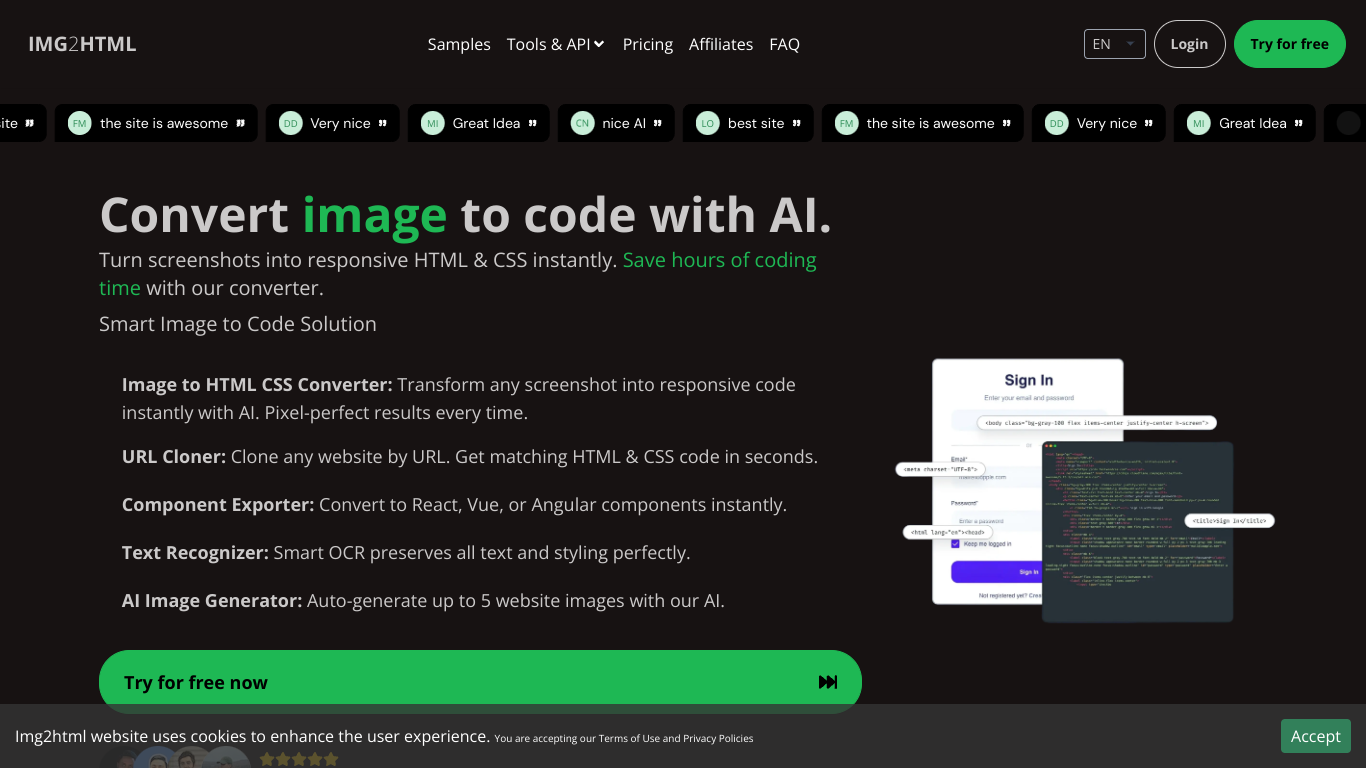This screenshot has height=768, width=1366.
Task: Click the 'Save hours of coding time' green text
Action: pos(458,274)
